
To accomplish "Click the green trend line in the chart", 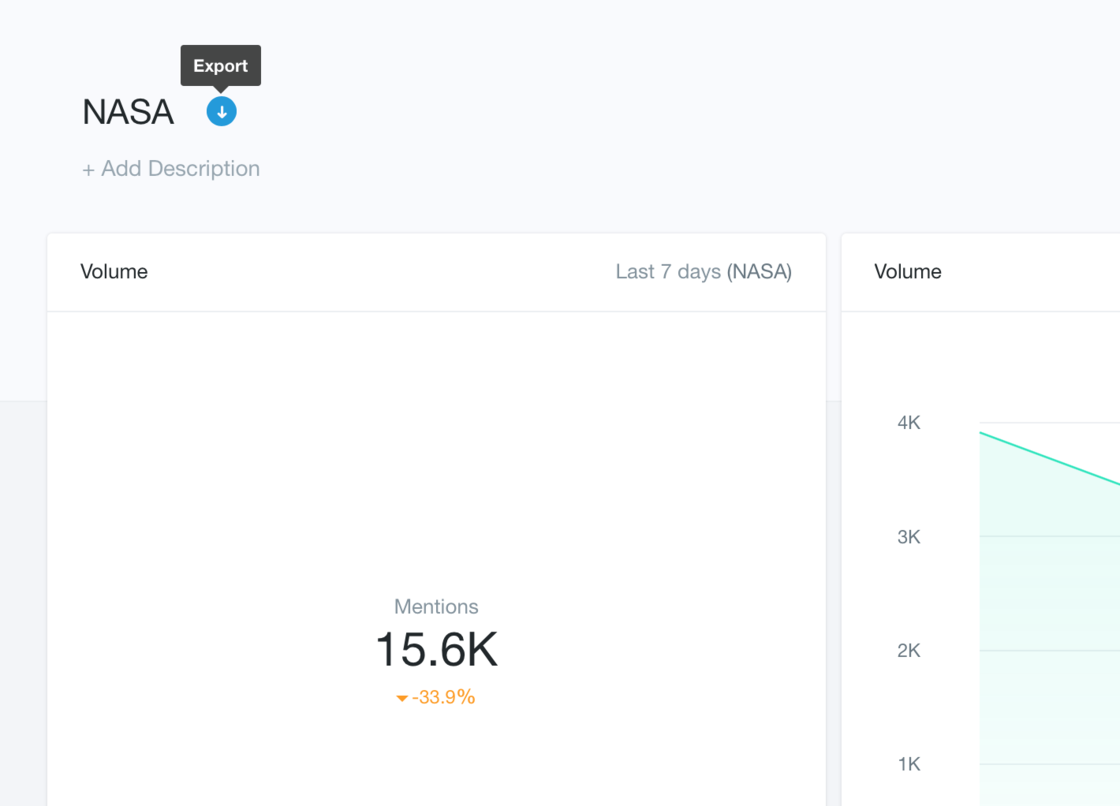I will (x=1050, y=458).
